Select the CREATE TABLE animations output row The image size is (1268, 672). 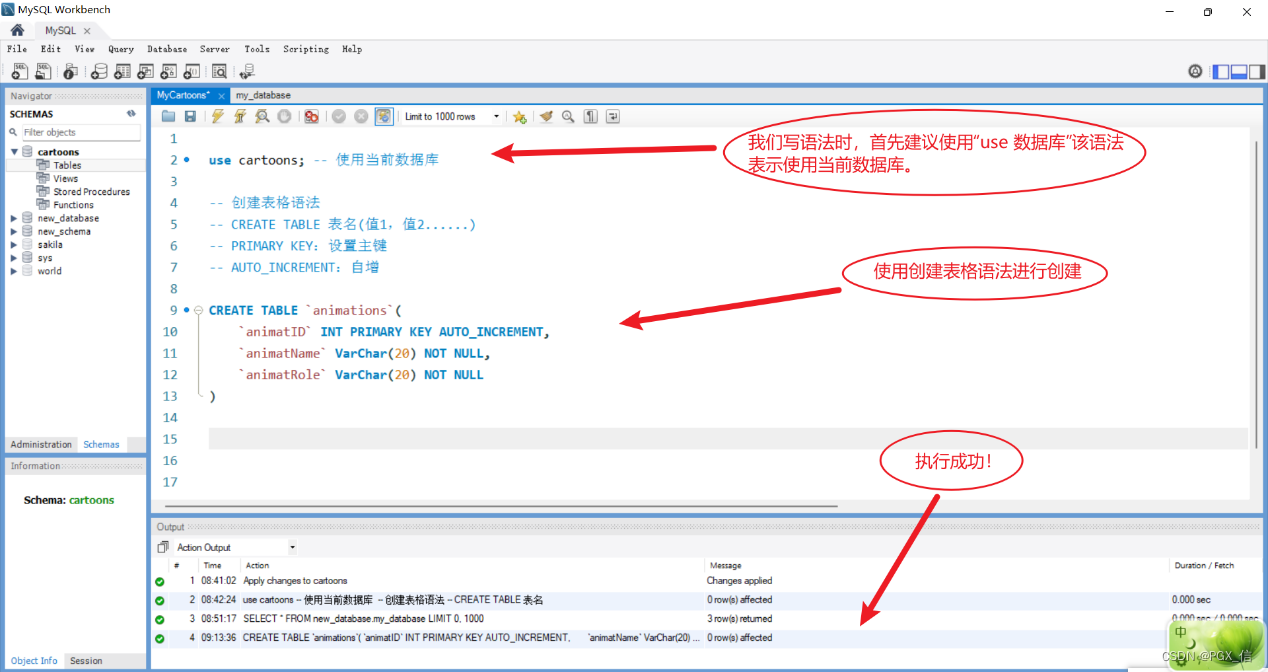tap(708, 637)
